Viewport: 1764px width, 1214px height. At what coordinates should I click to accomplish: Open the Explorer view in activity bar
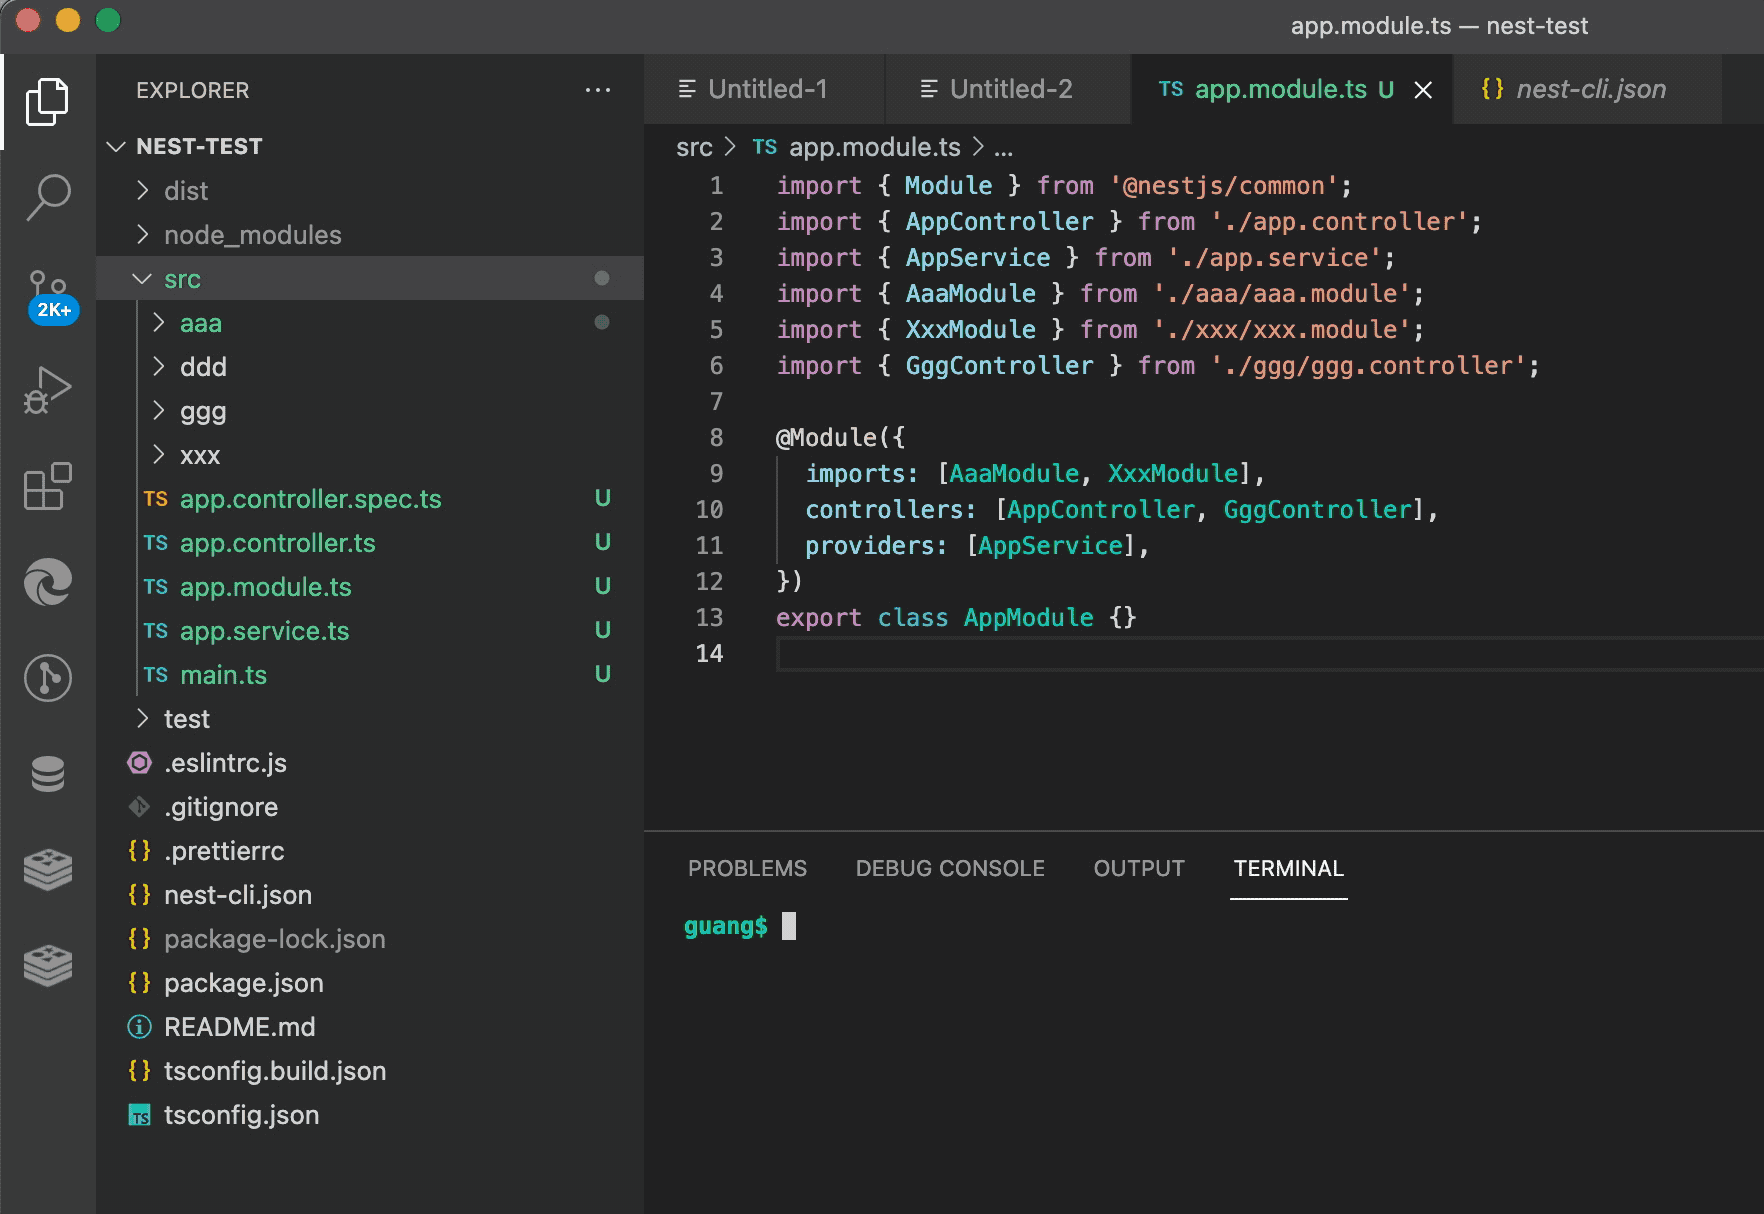click(x=47, y=102)
